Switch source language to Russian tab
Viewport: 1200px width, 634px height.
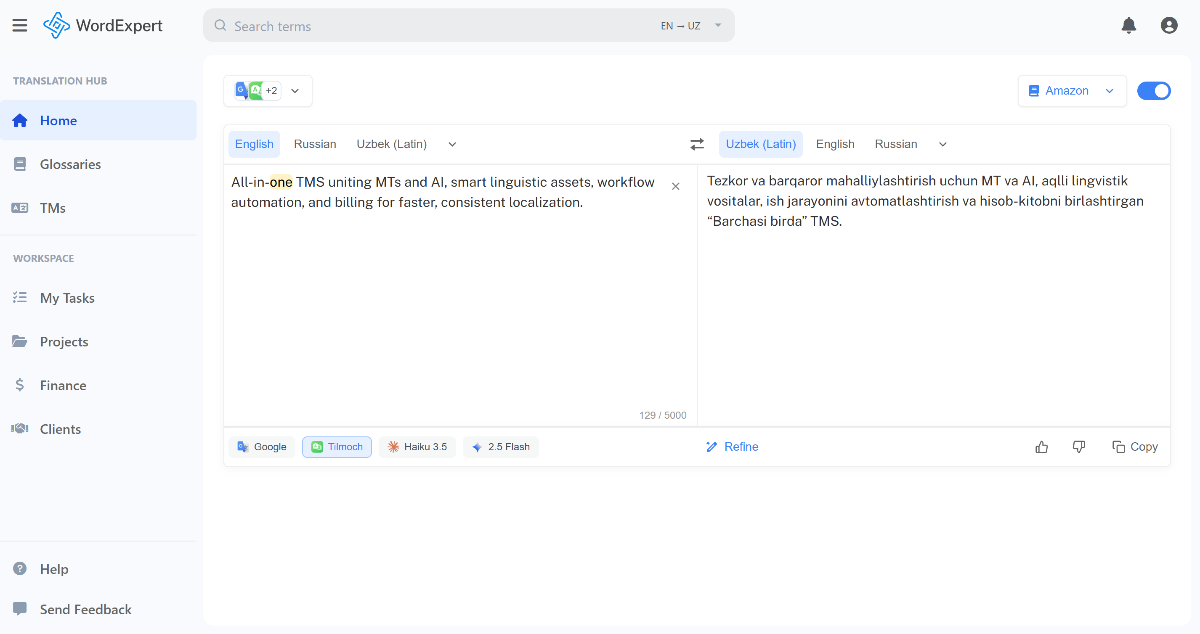[315, 143]
